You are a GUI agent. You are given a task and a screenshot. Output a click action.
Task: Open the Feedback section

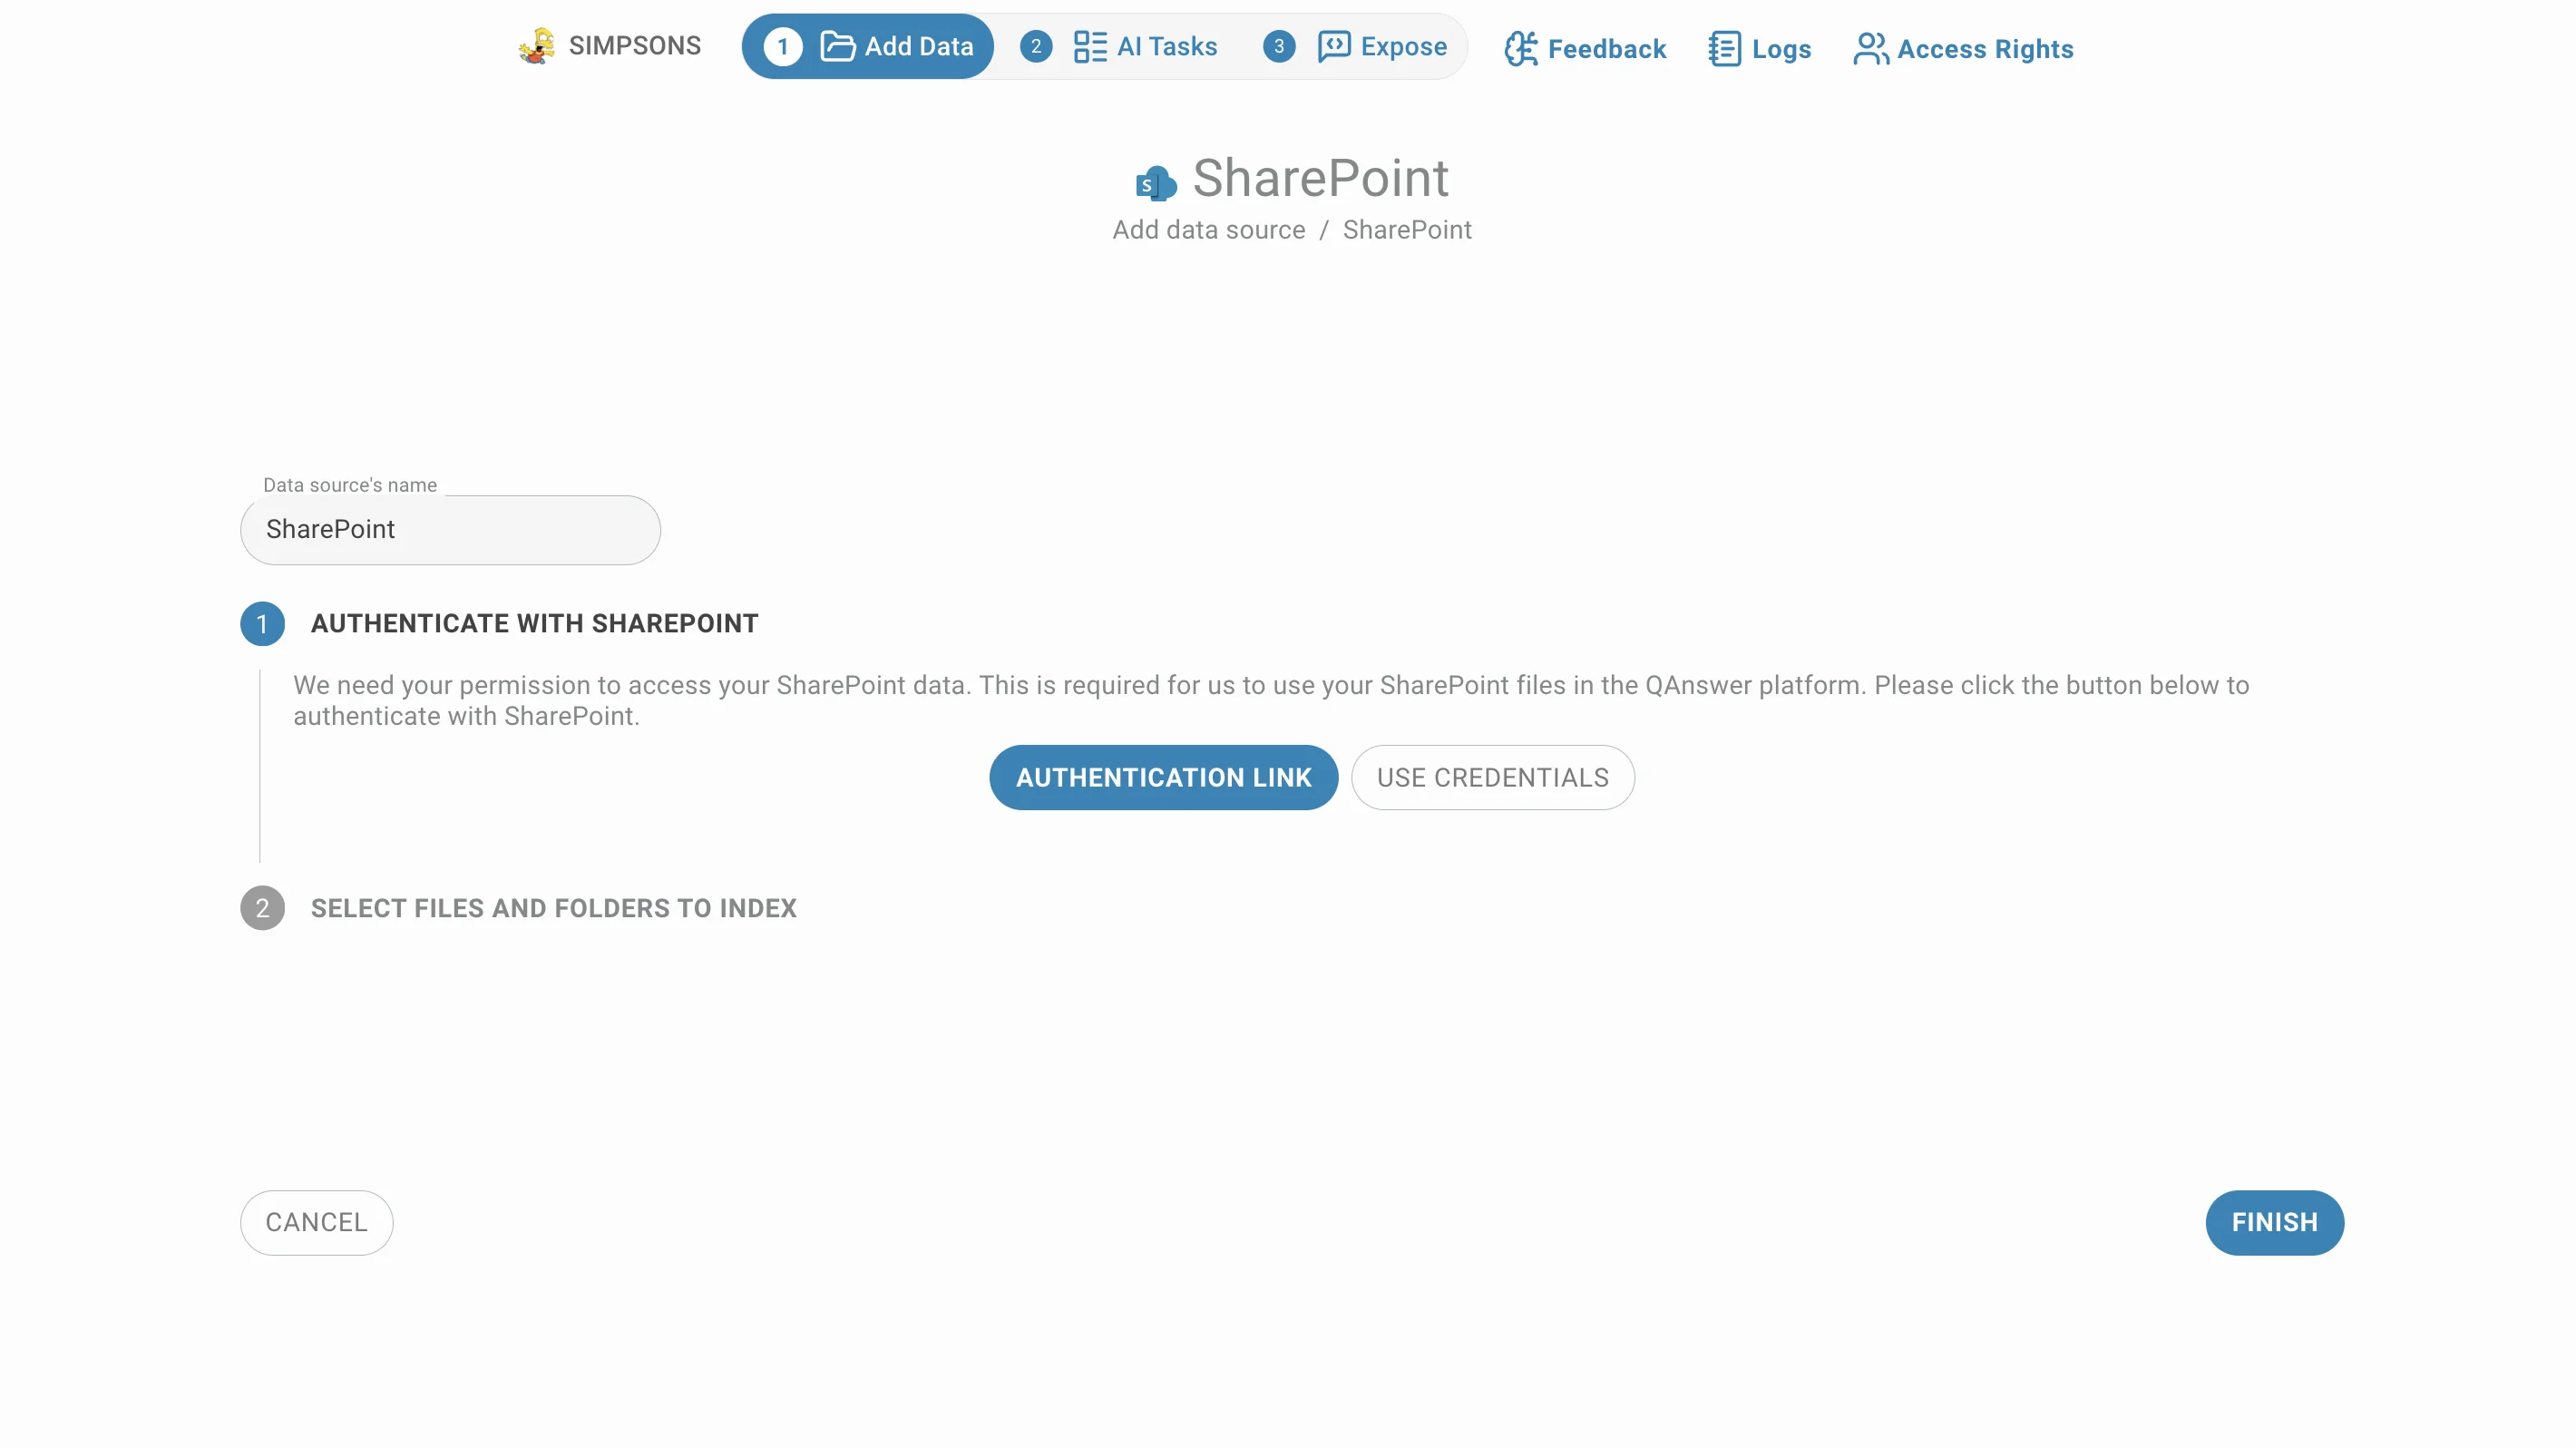tap(1585, 48)
